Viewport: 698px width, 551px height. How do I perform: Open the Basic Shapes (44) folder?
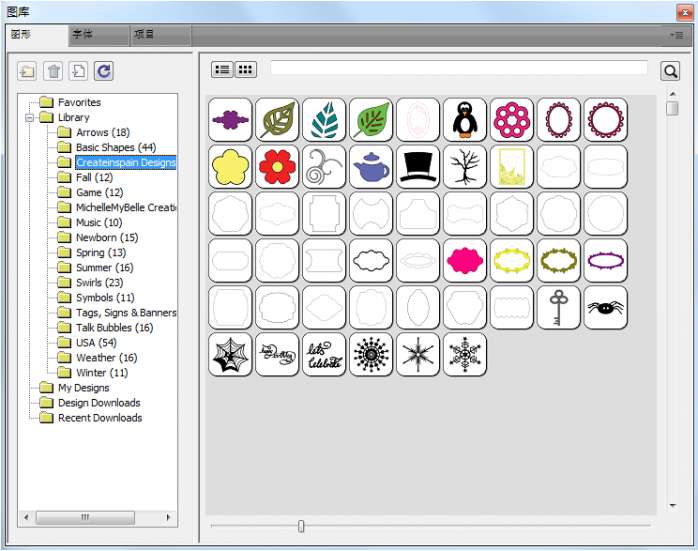[x=115, y=148]
